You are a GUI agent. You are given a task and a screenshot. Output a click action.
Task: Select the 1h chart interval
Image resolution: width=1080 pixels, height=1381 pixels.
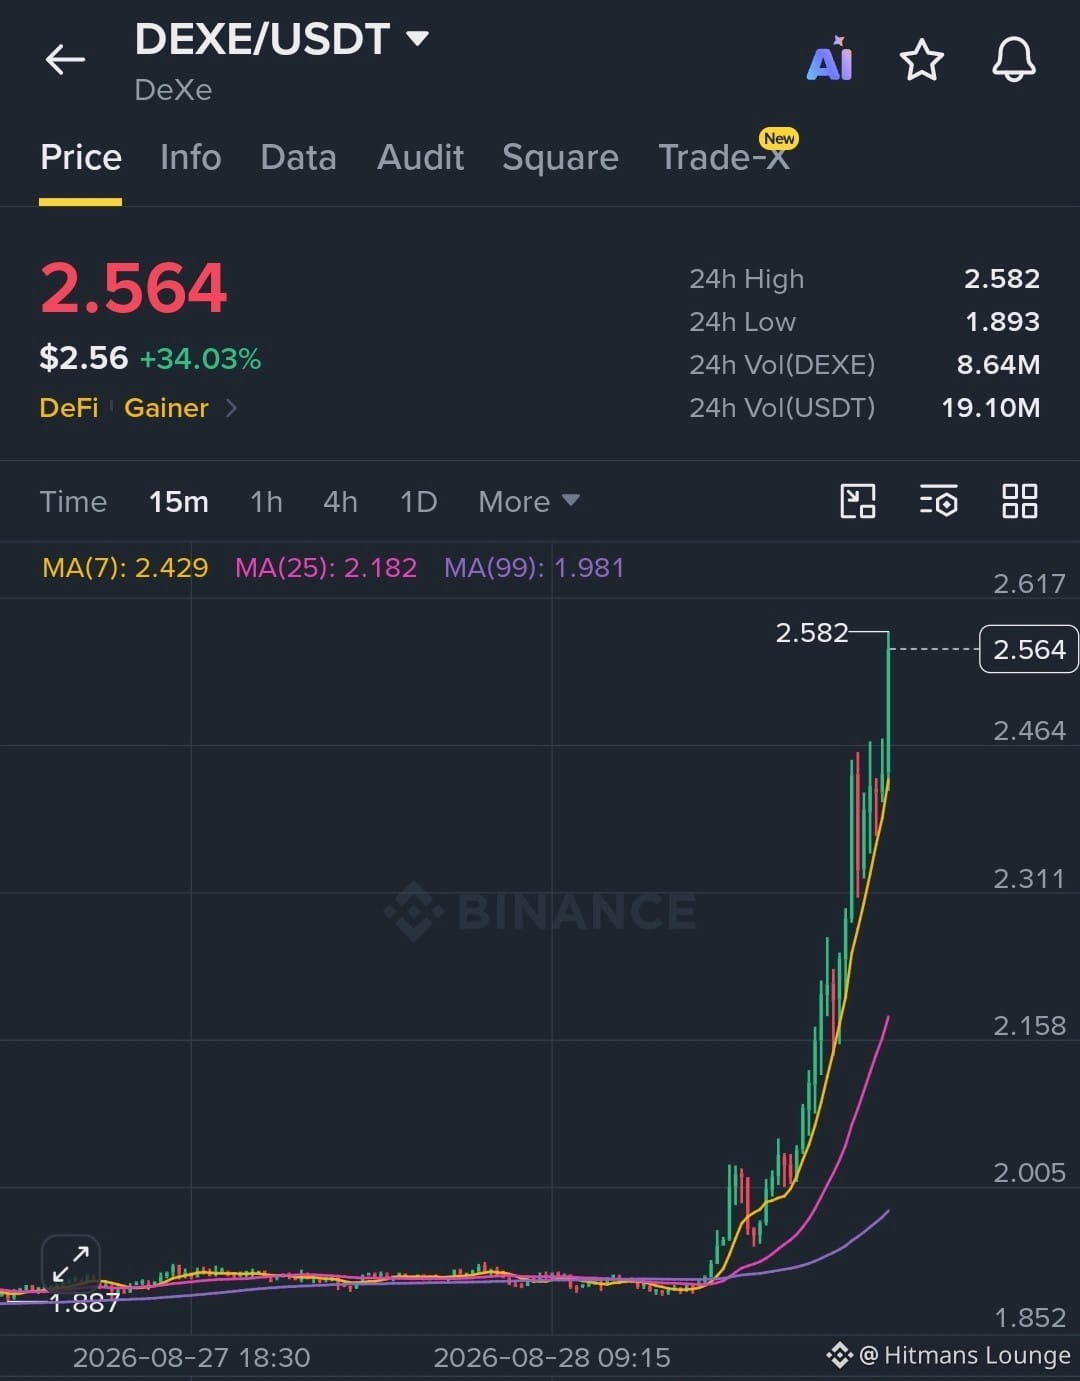click(x=266, y=501)
